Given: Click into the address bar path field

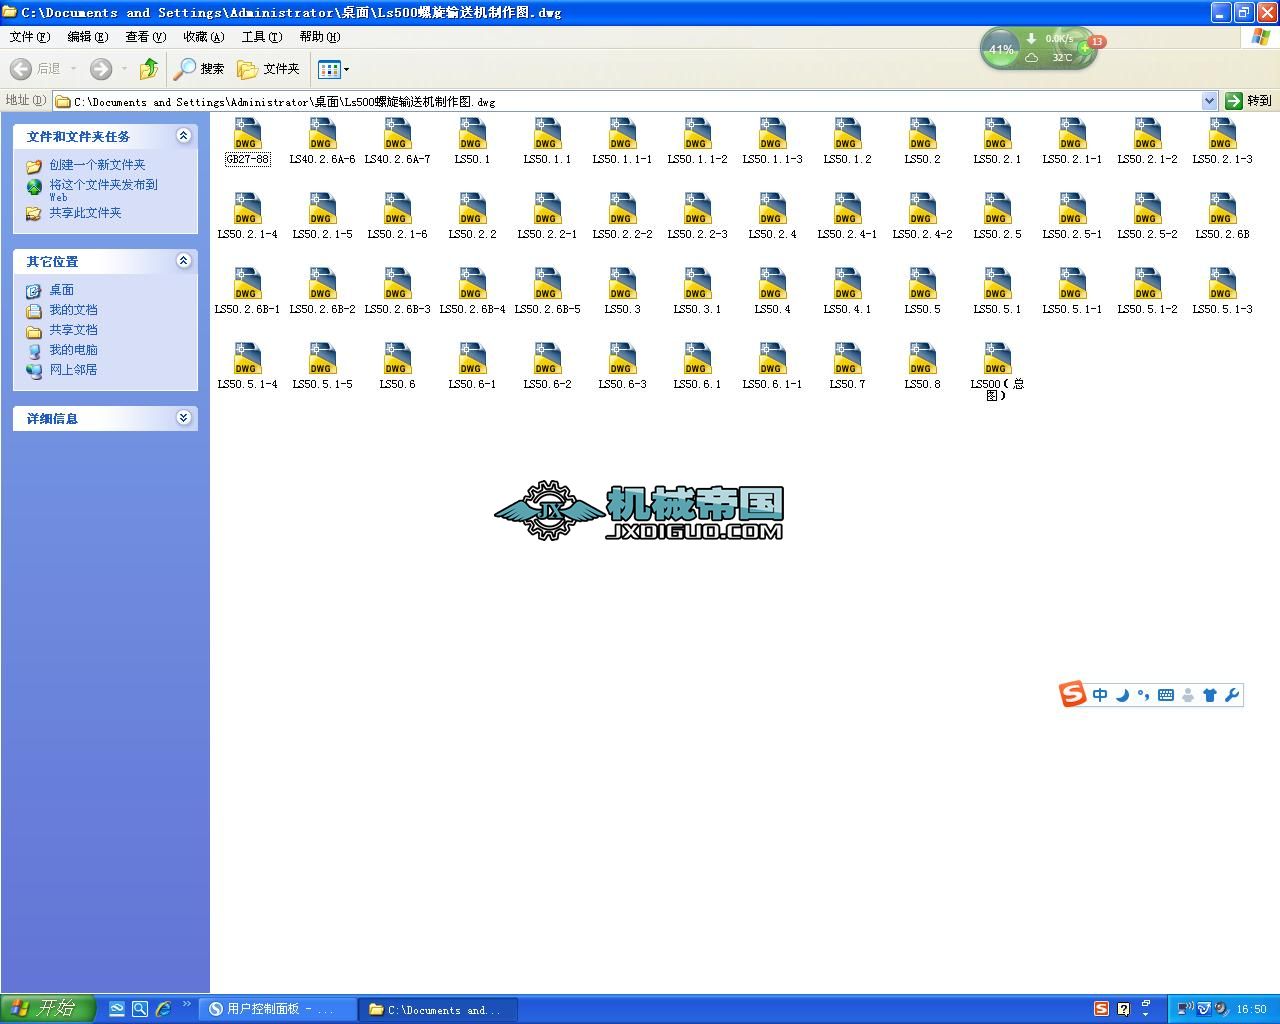Looking at the screenshot, I should coord(628,101).
